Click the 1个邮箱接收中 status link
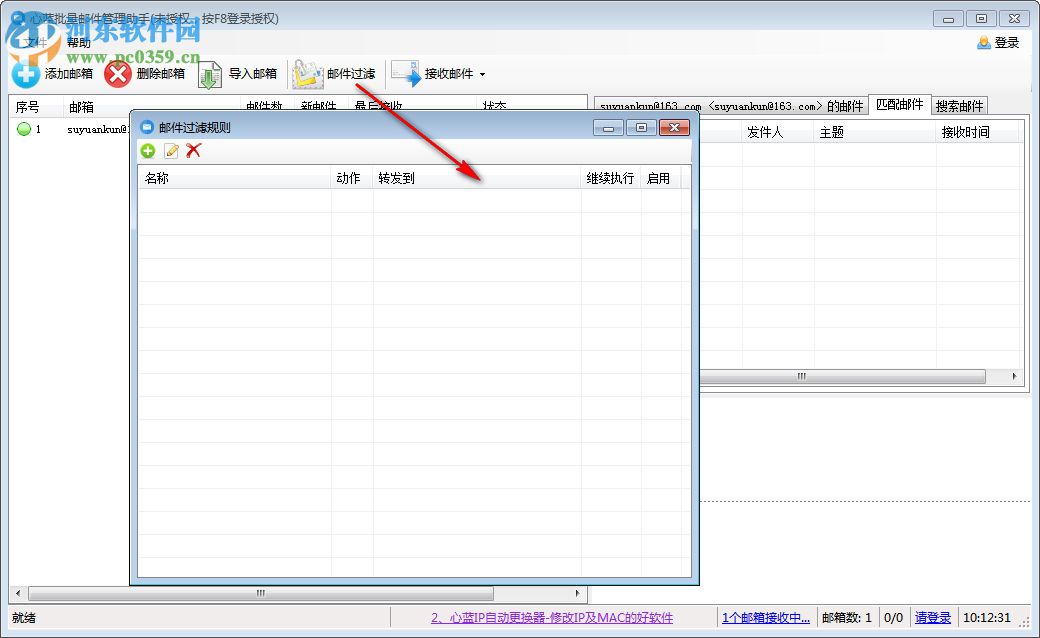This screenshot has height=638, width=1040. point(765,617)
